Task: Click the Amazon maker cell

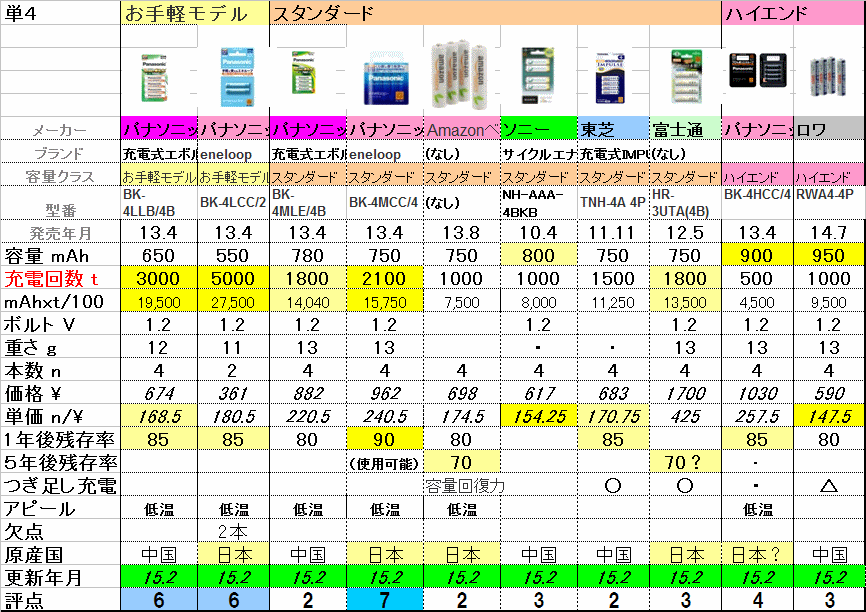Action: pos(462,129)
